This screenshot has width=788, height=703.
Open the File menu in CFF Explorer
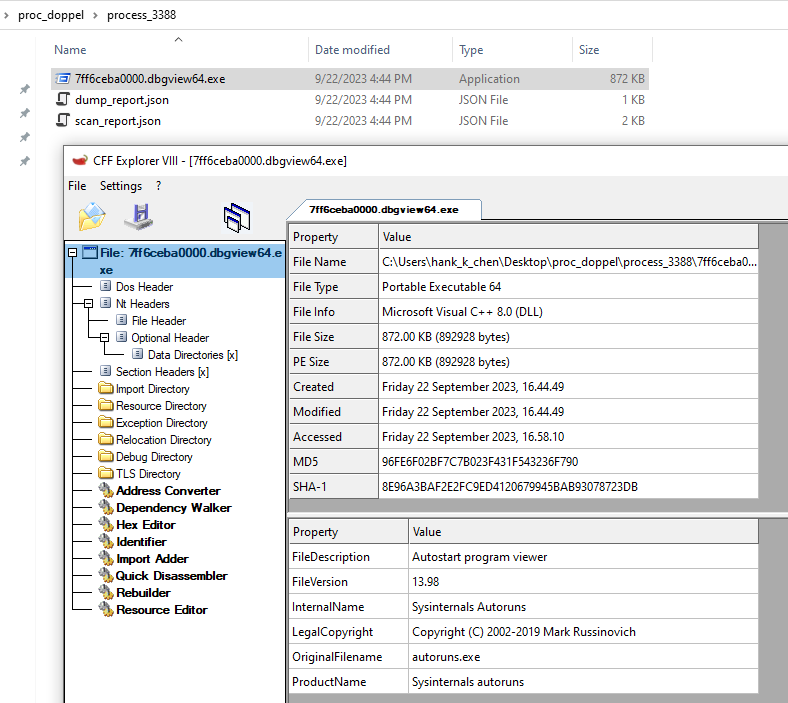point(77,186)
